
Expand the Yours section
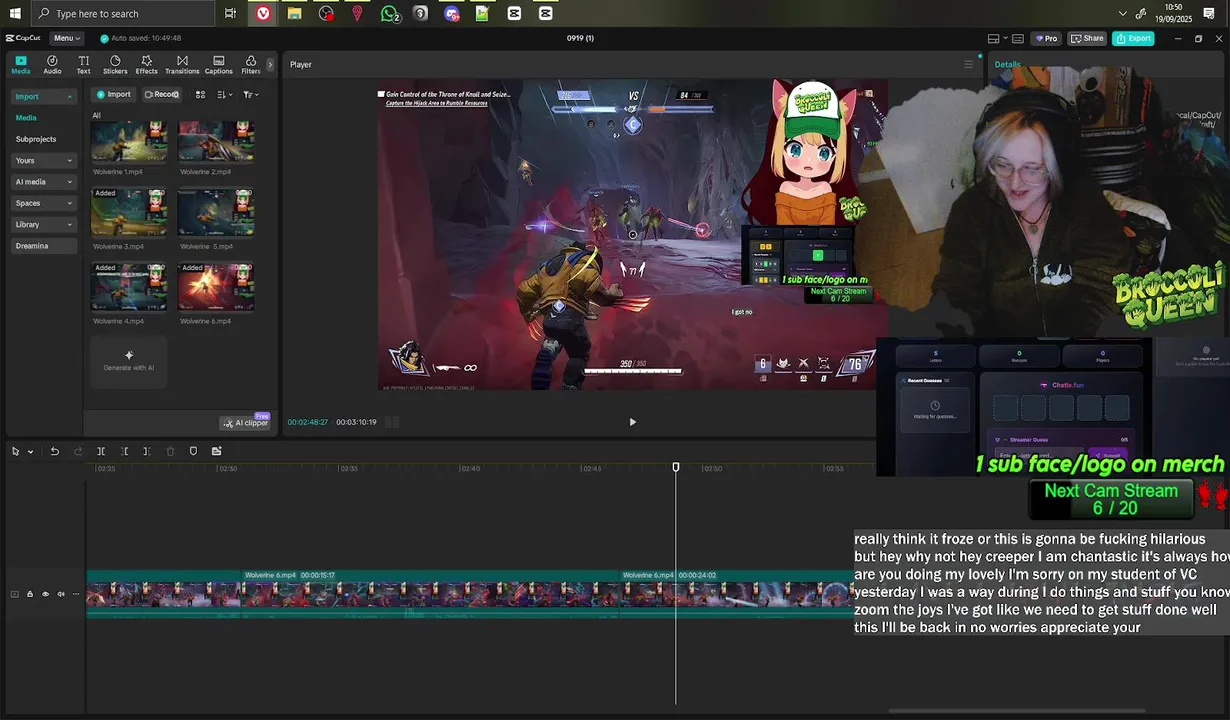tap(43, 160)
